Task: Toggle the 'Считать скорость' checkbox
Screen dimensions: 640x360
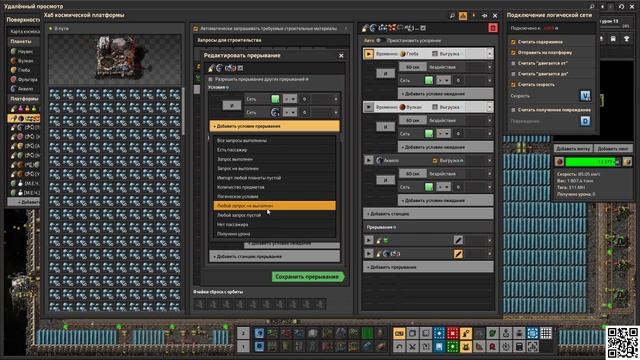Action: (x=513, y=84)
